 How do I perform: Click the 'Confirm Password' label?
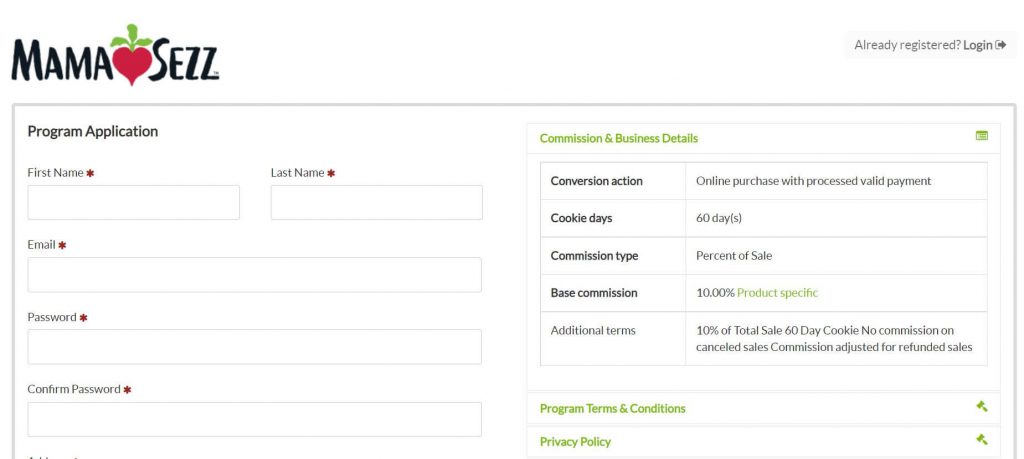tap(74, 389)
